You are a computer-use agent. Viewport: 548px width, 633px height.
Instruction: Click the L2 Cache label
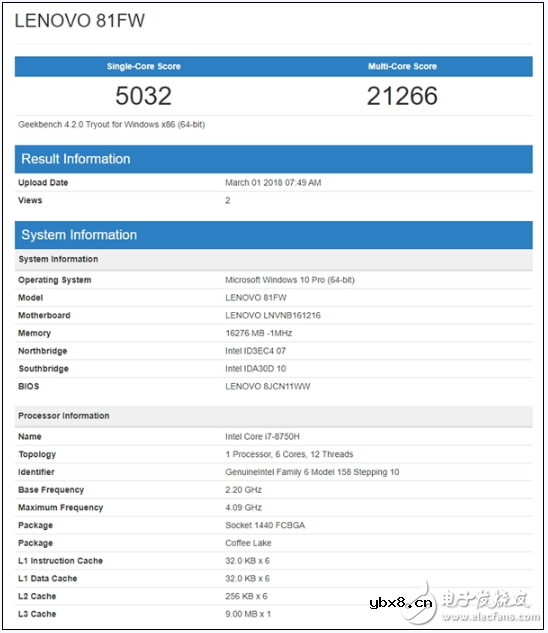coord(37,596)
